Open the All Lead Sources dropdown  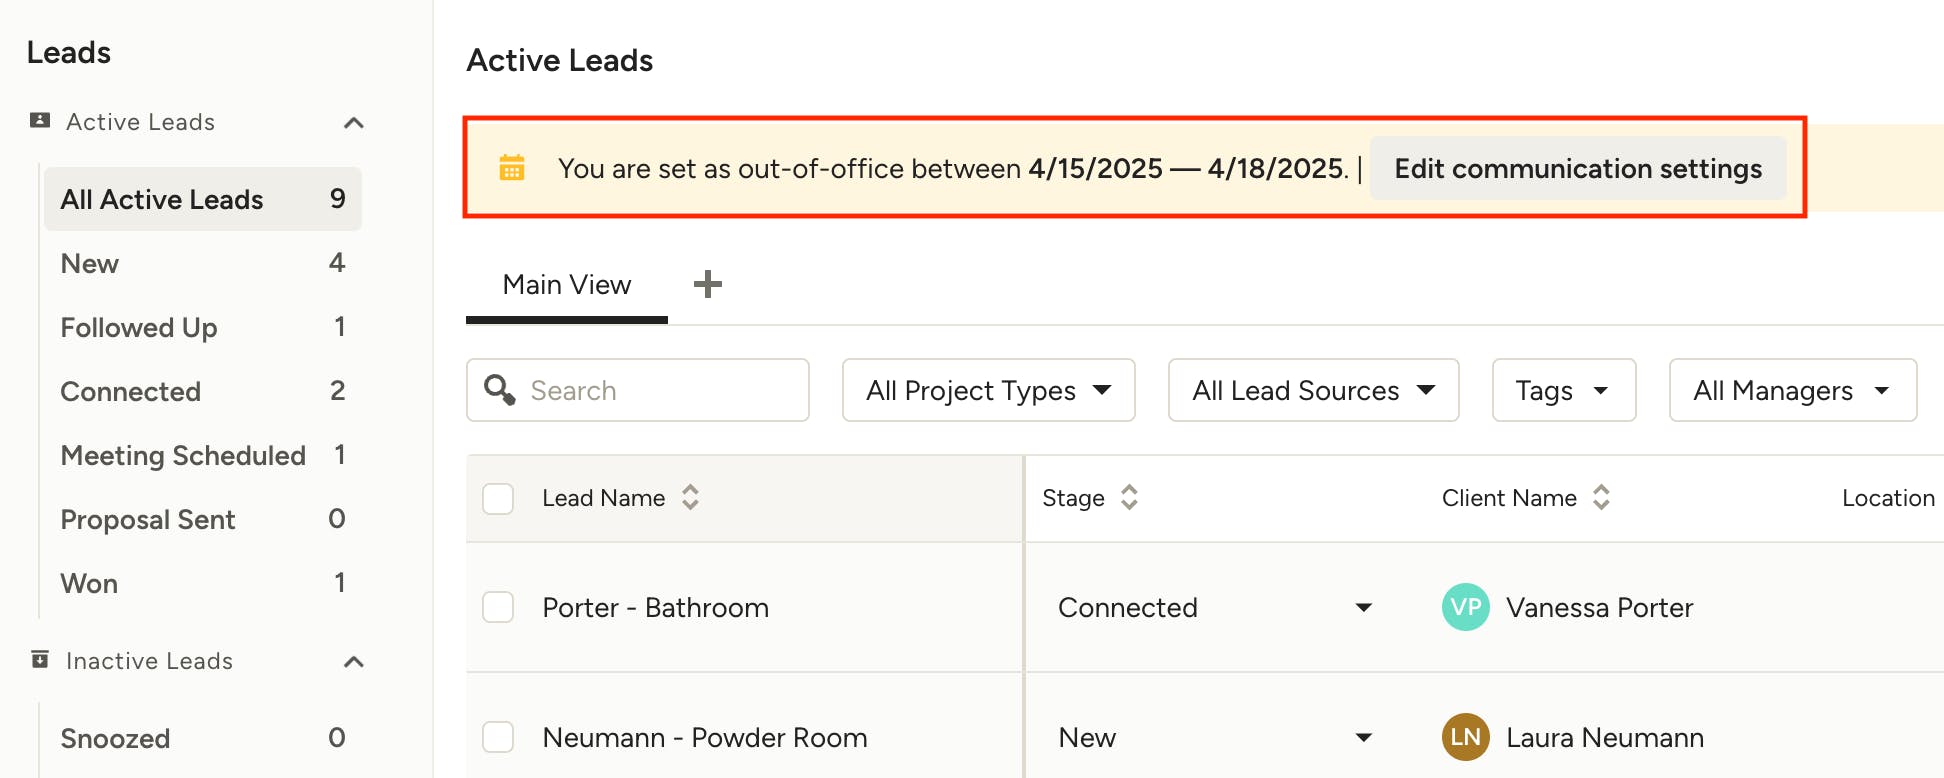pyautogui.click(x=1313, y=390)
